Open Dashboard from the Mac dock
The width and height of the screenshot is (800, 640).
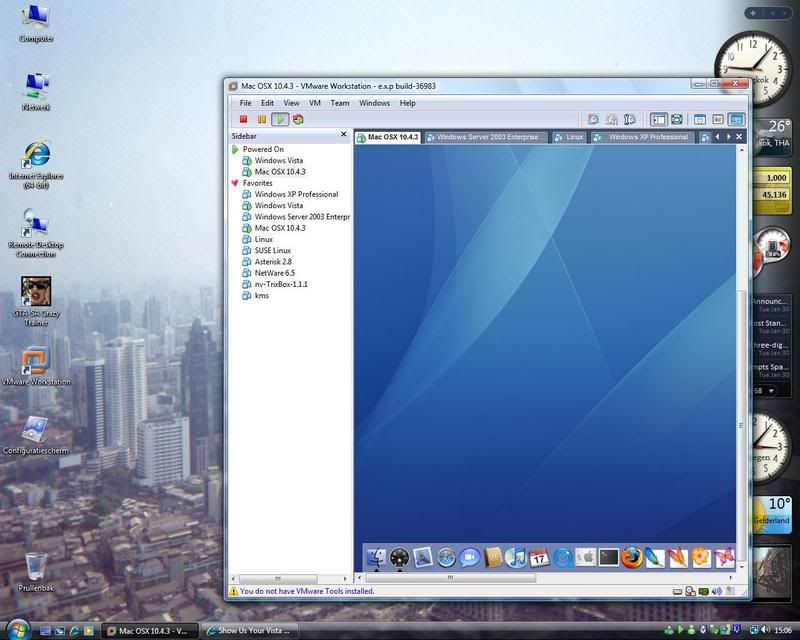pyautogui.click(x=399, y=557)
